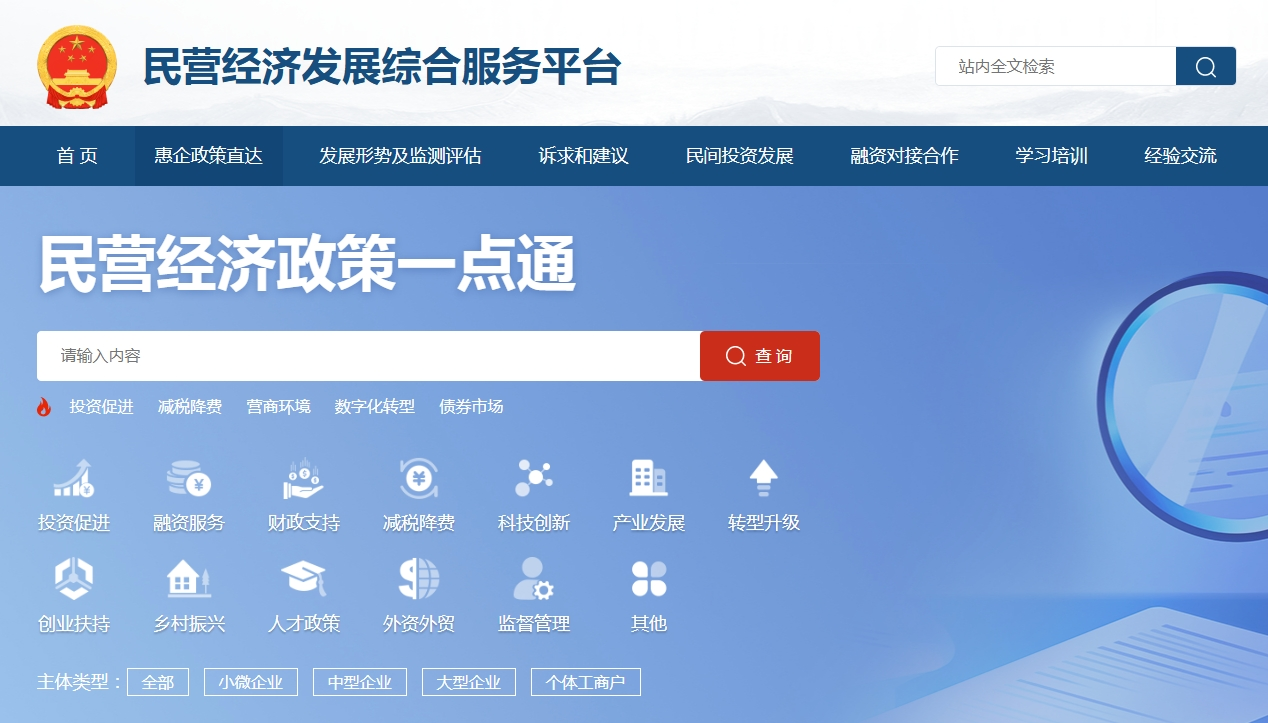1268x723 pixels.
Task: Click the 减税降费 yuan cycle icon
Action: [x=419, y=479]
